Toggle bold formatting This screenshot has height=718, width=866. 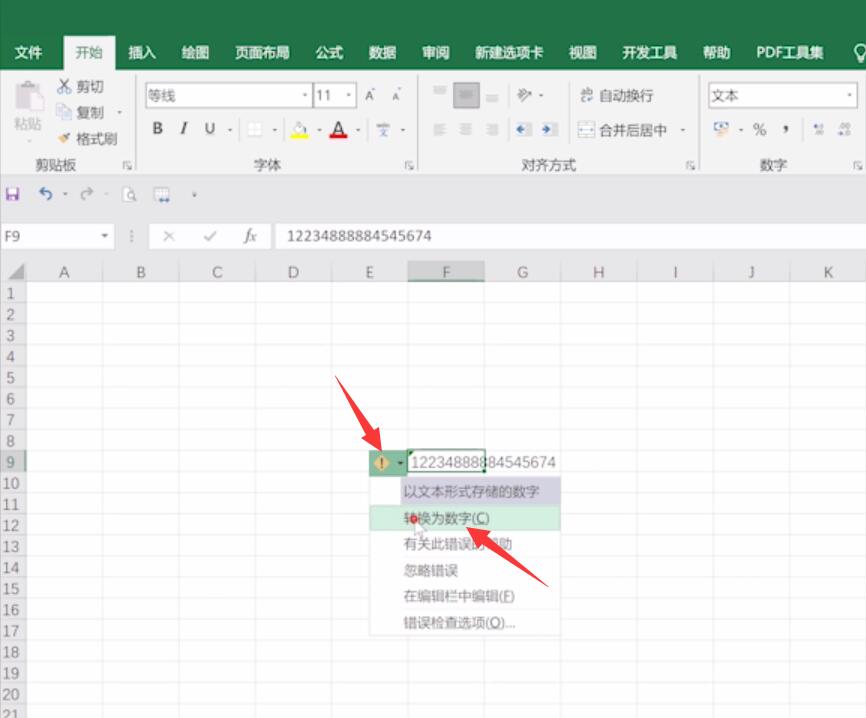tap(157, 129)
